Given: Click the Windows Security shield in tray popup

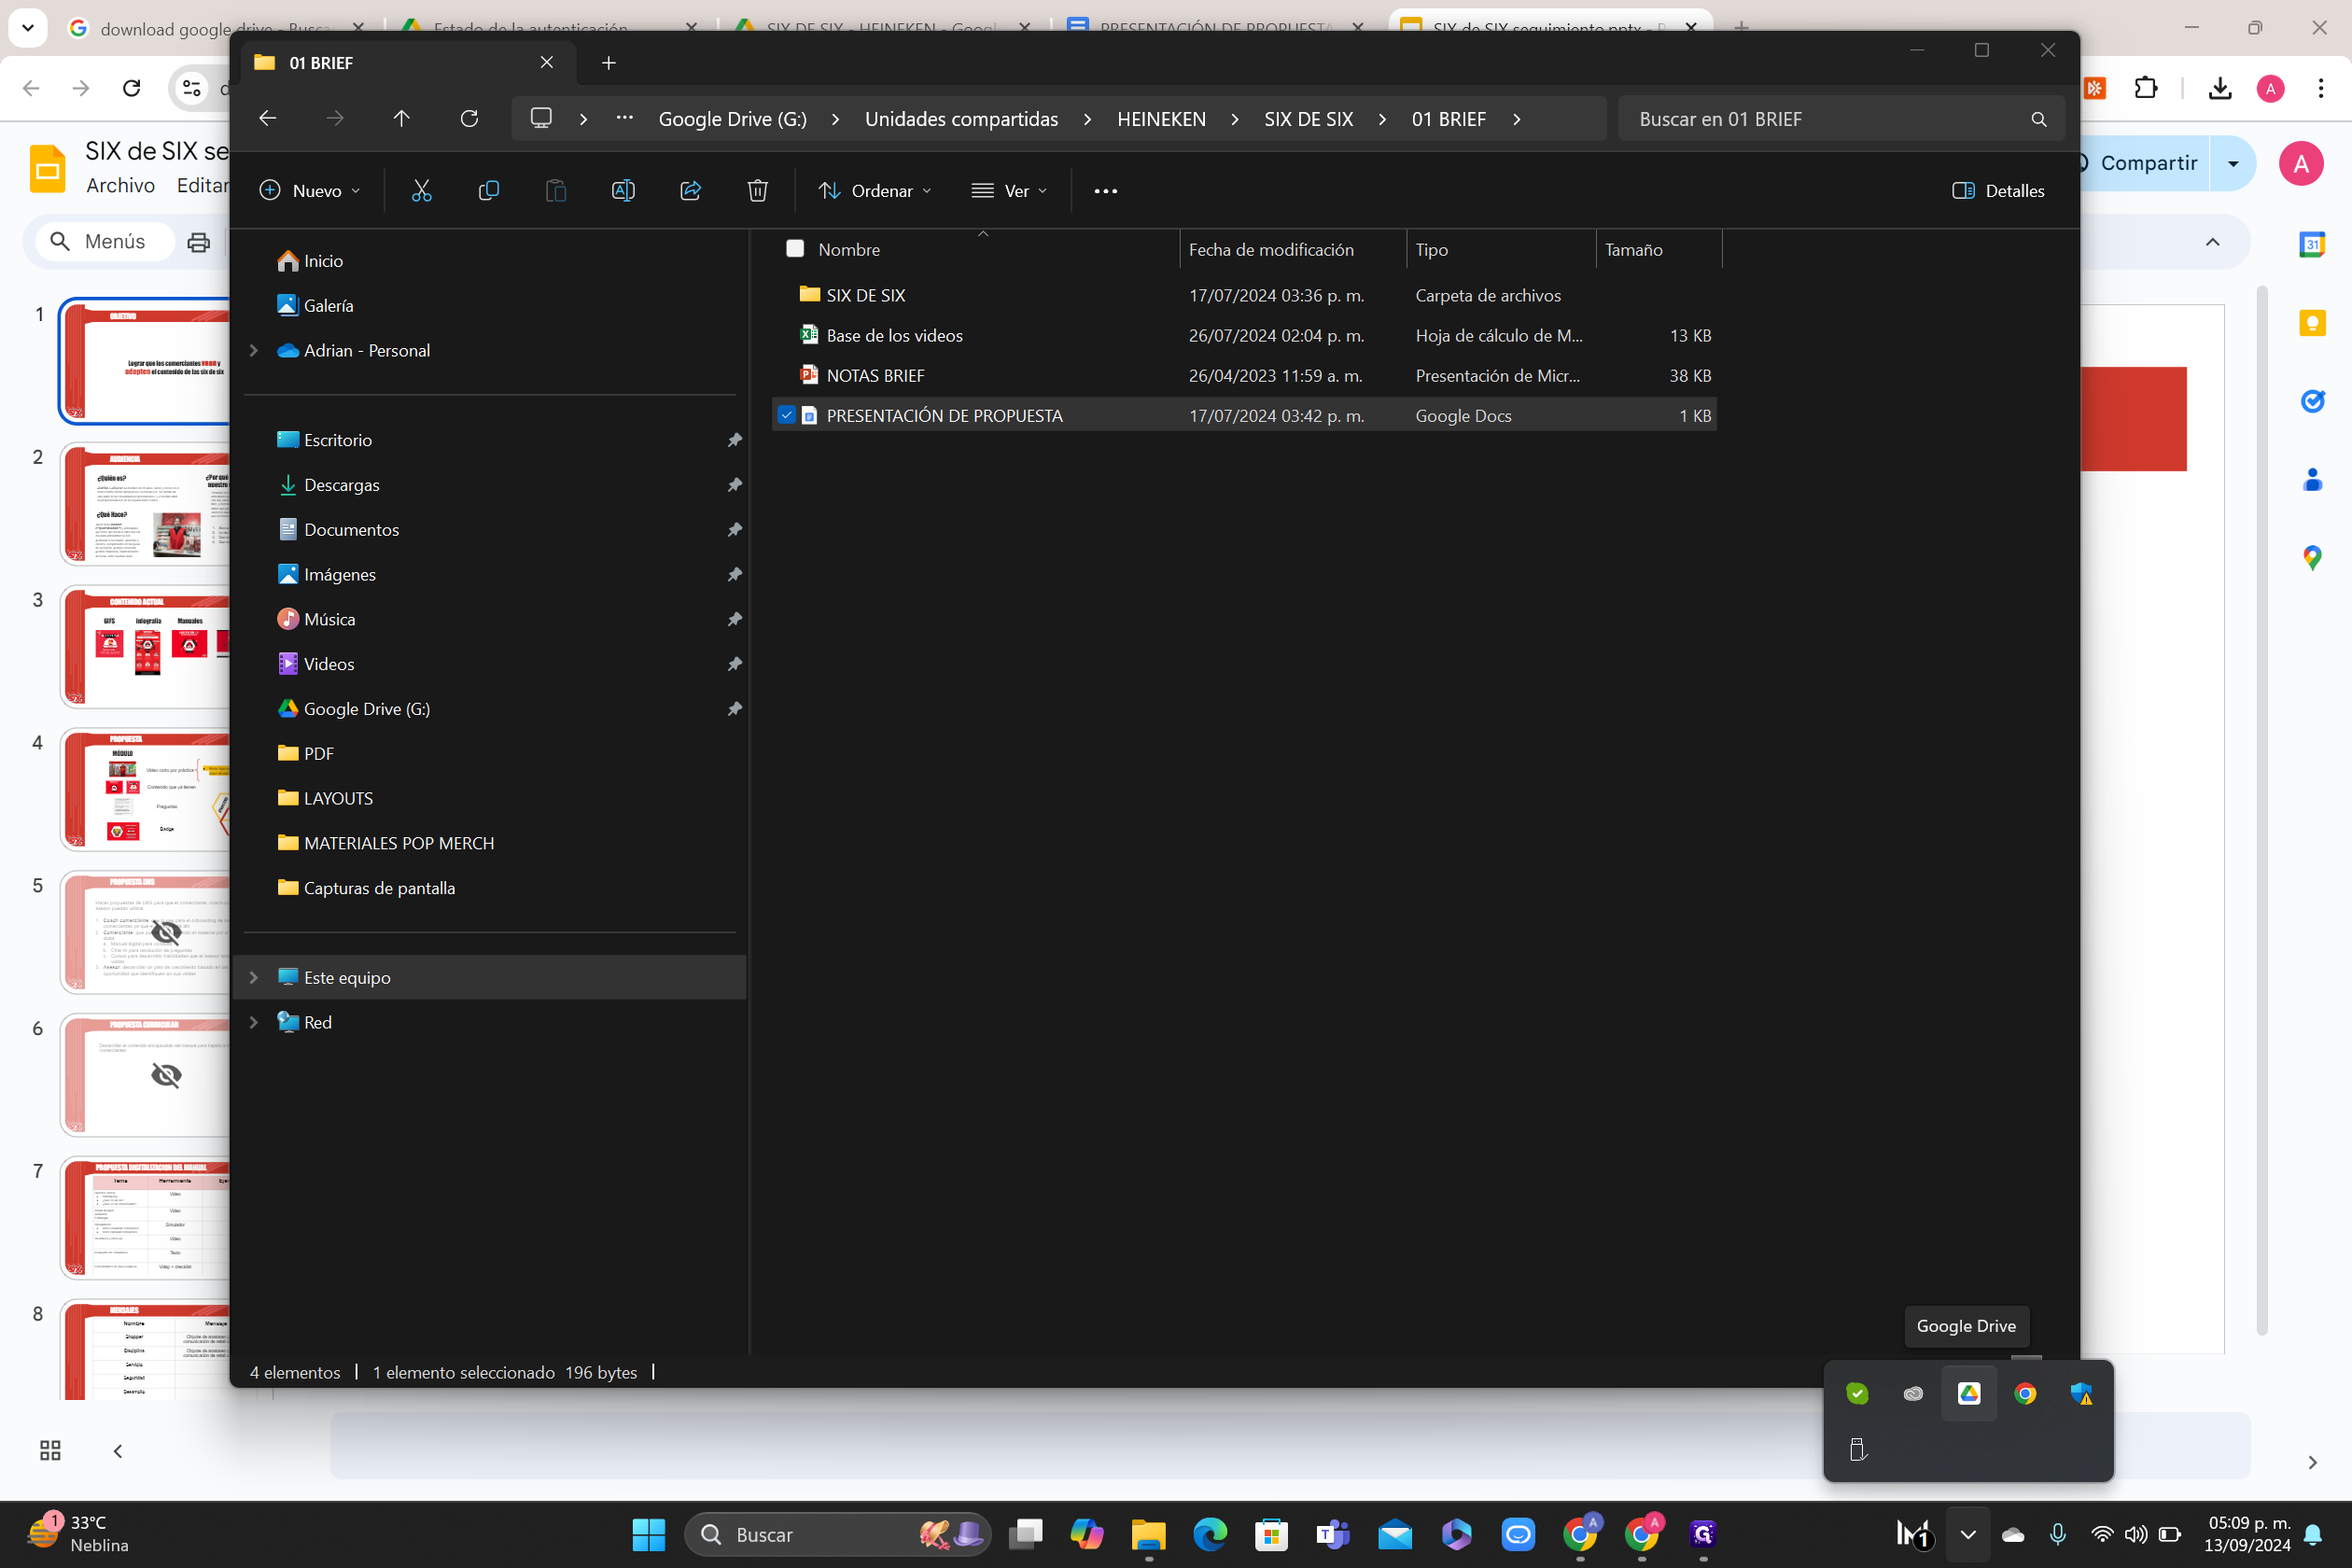Looking at the screenshot, I should (x=2082, y=1393).
